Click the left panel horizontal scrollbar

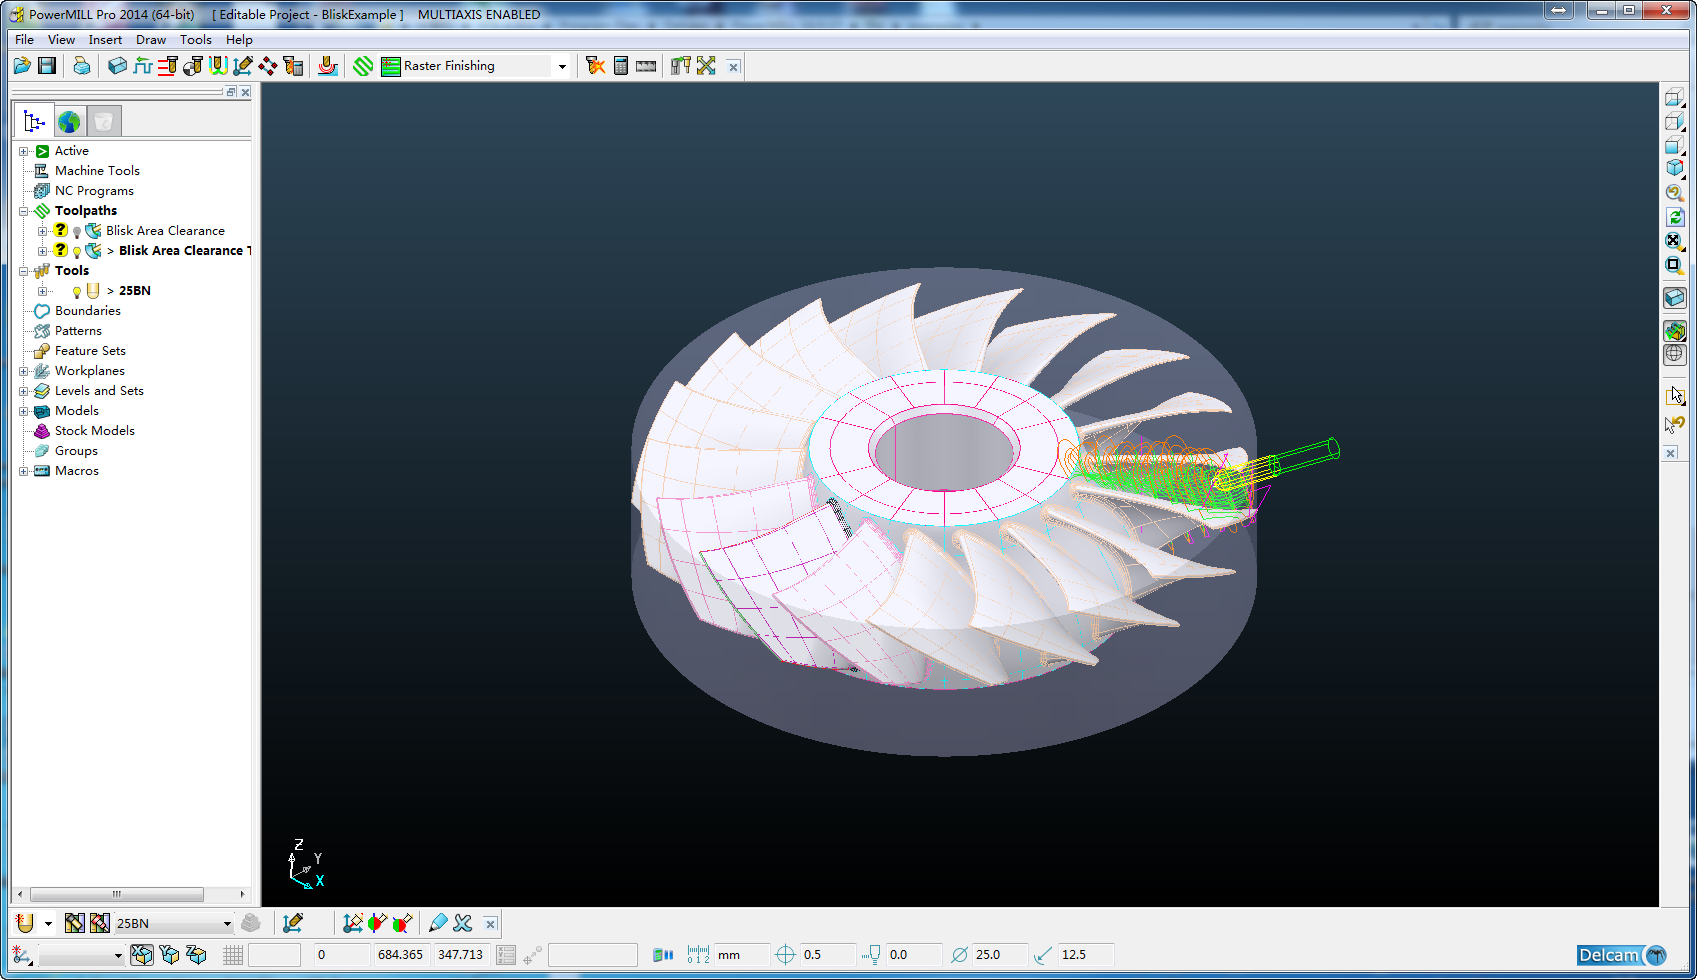click(116, 894)
